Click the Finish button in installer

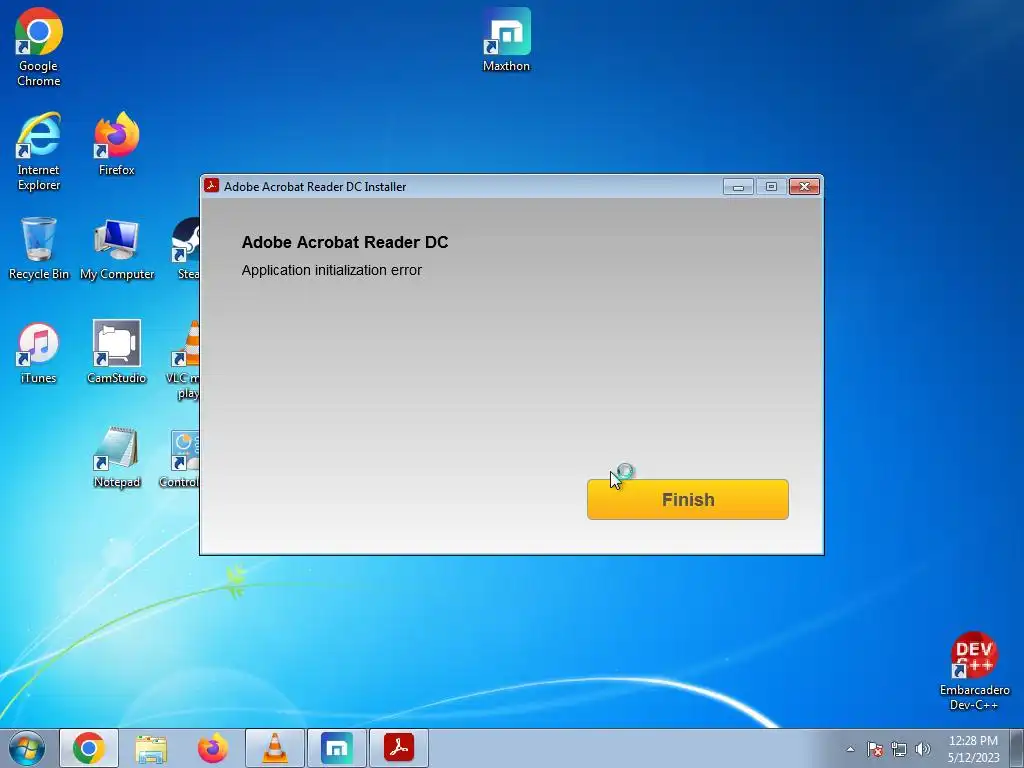(x=688, y=500)
